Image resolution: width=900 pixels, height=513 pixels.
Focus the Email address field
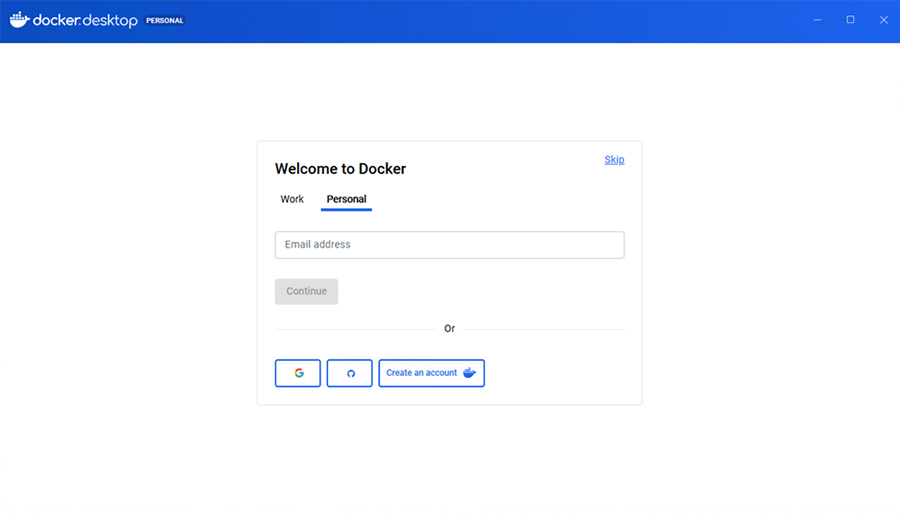point(449,245)
